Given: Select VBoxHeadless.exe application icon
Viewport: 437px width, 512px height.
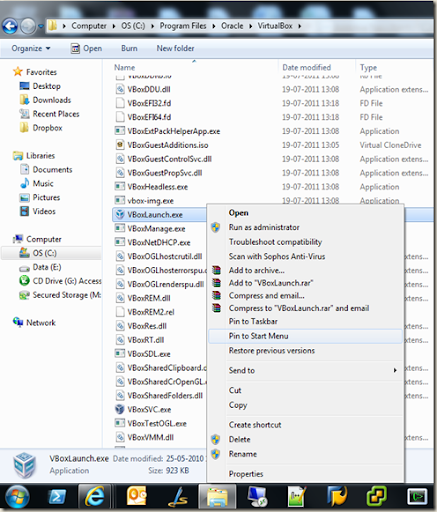Looking at the screenshot, I should (x=120, y=187).
